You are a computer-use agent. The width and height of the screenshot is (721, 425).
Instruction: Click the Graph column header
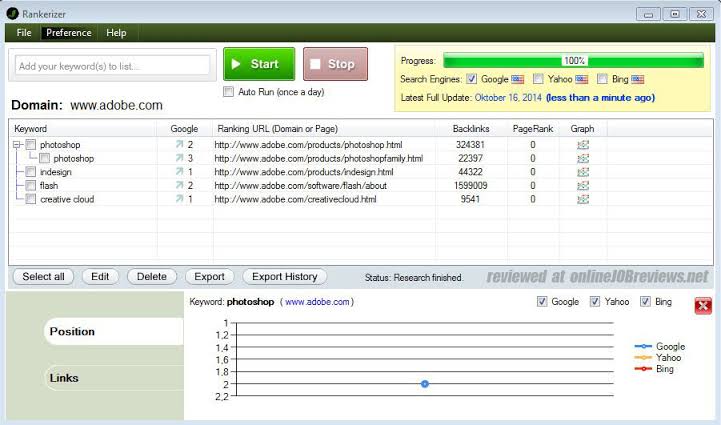point(583,129)
